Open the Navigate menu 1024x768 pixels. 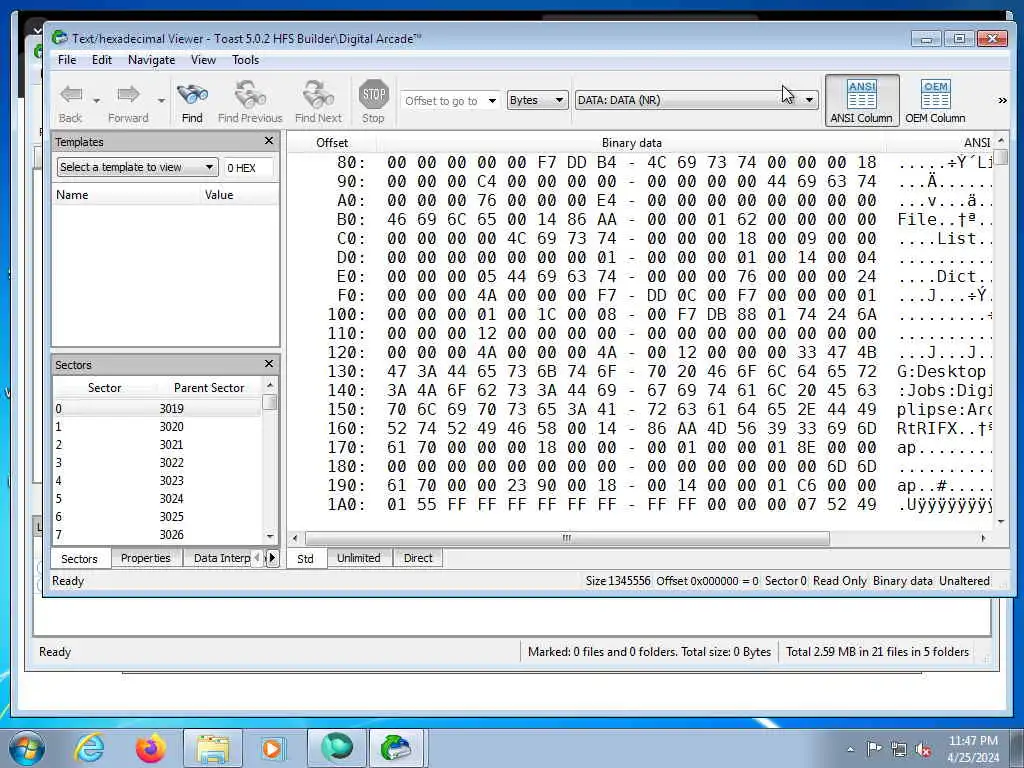(x=152, y=59)
